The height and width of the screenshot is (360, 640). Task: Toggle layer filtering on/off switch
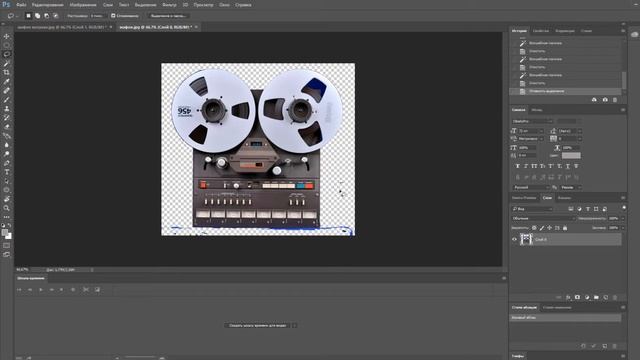624,208
